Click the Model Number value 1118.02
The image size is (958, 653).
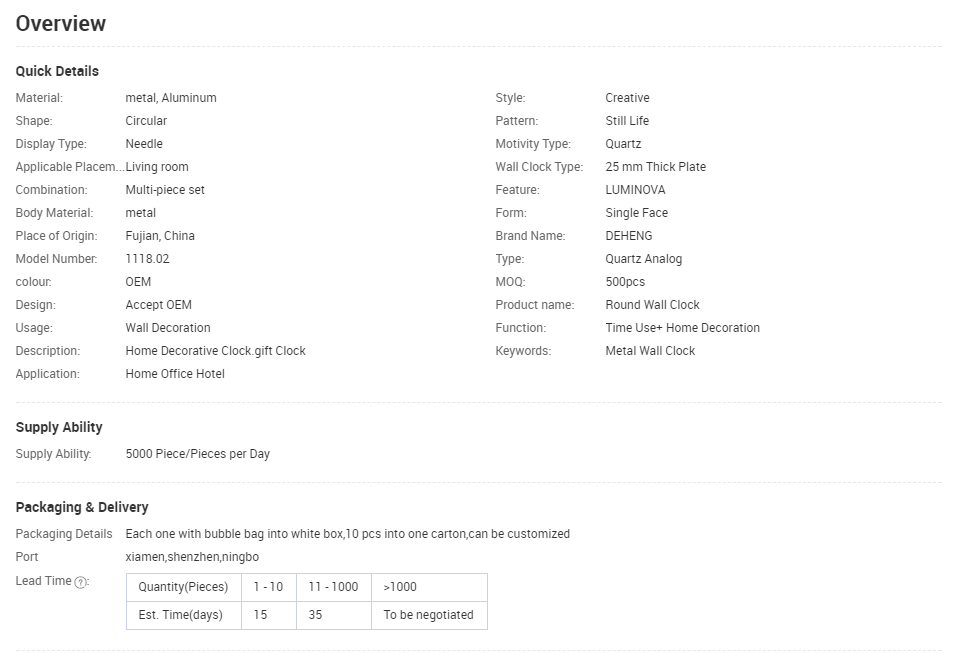[x=147, y=259]
